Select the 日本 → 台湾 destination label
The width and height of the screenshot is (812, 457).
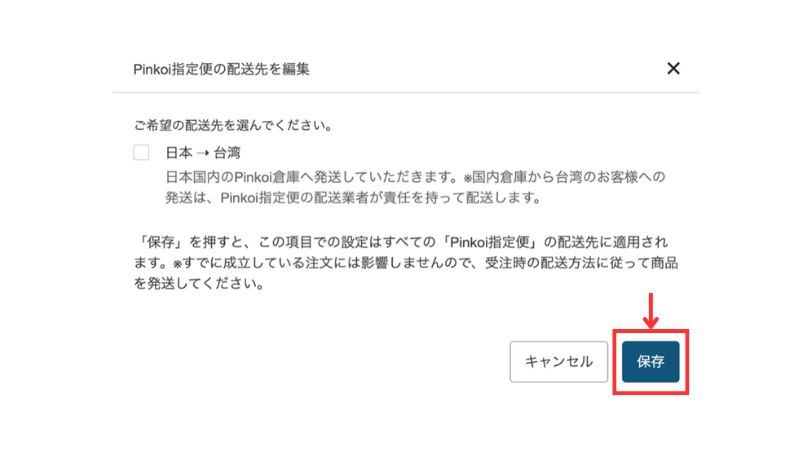click(x=203, y=153)
